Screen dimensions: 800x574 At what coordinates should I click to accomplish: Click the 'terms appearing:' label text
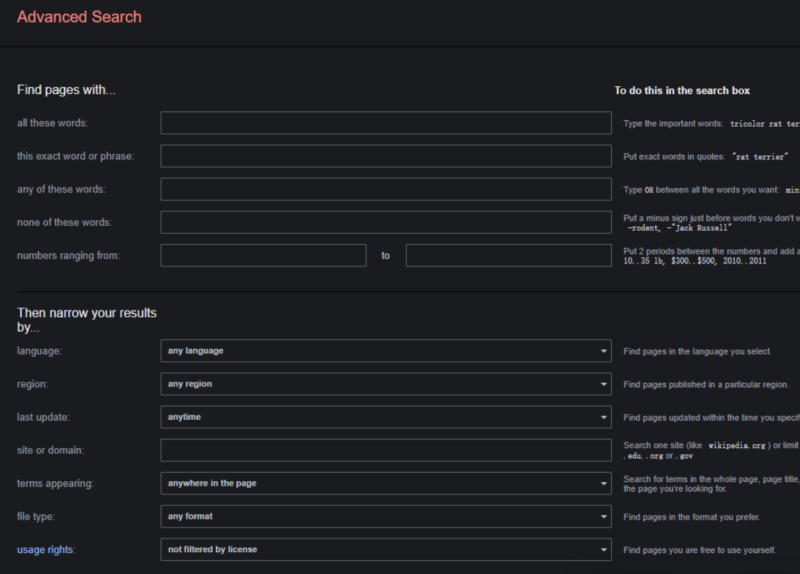tap(55, 484)
